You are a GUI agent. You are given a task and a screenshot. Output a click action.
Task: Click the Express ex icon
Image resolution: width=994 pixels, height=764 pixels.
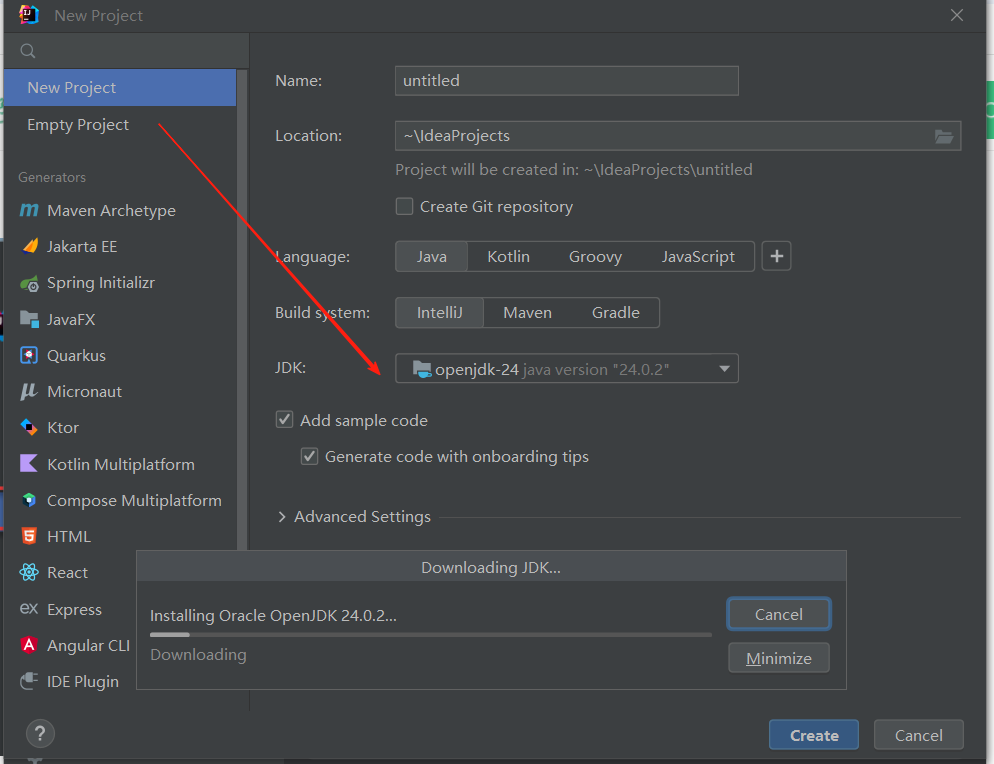point(29,609)
